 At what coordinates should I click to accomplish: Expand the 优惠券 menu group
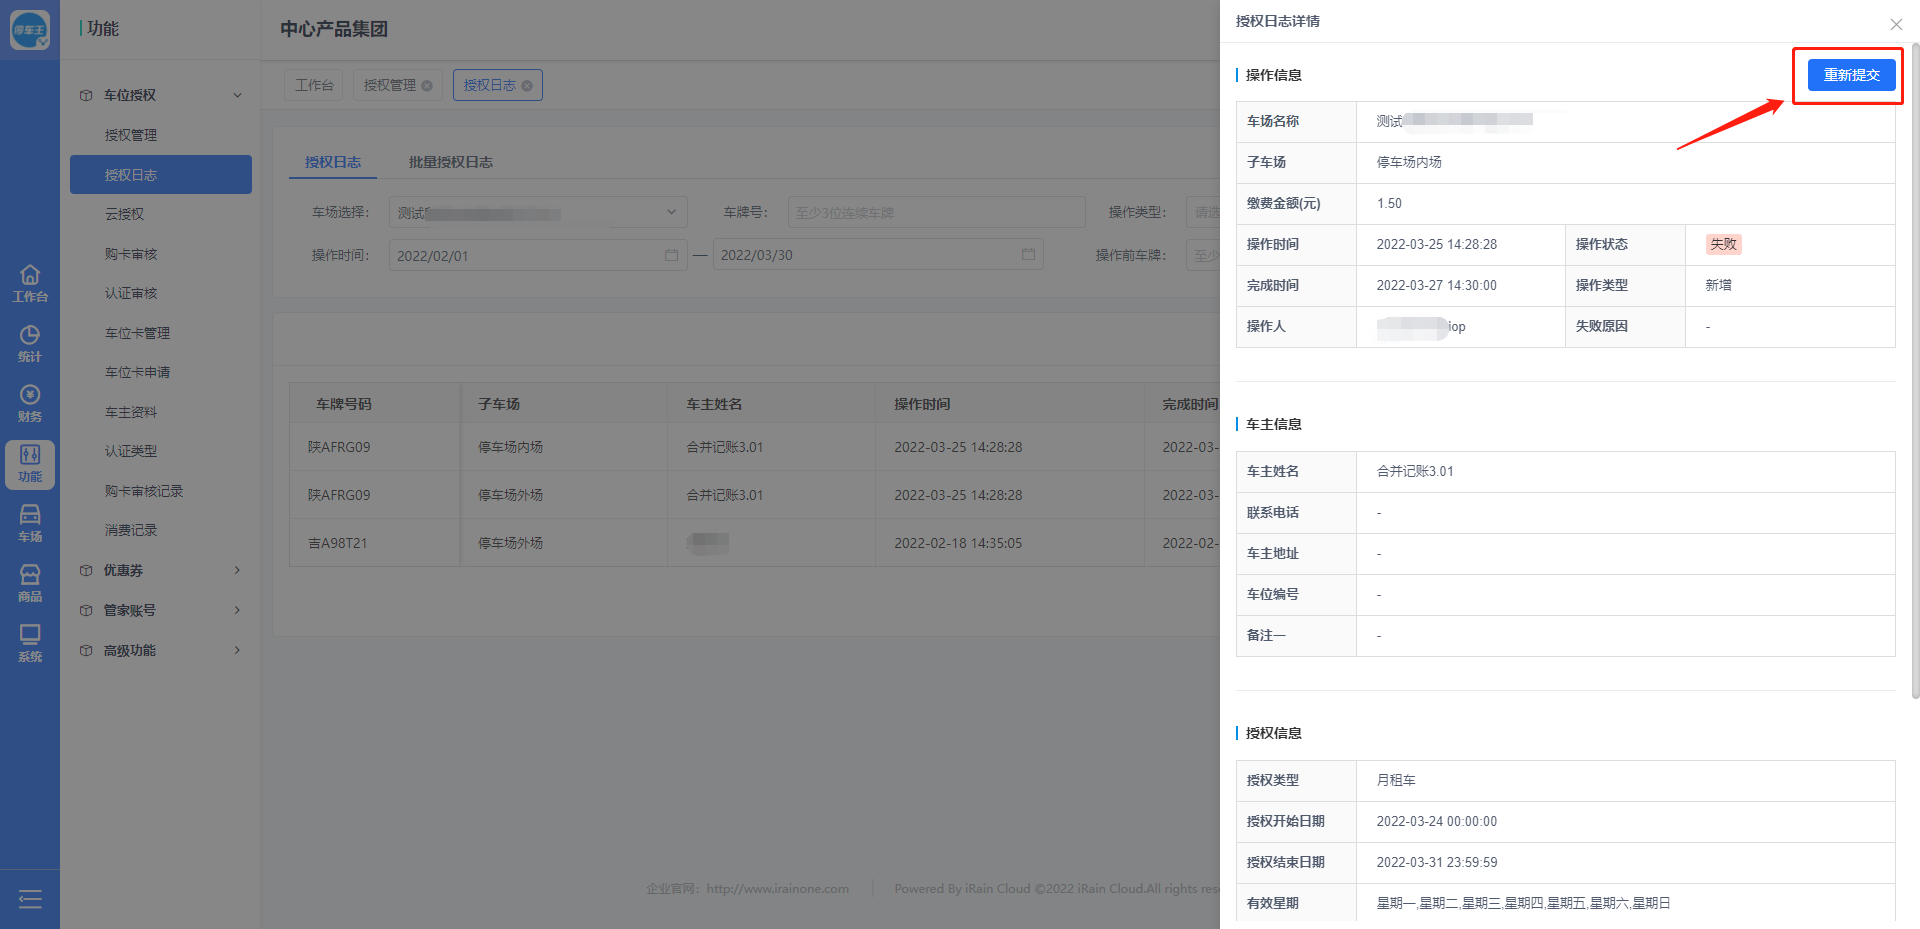pos(237,571)
